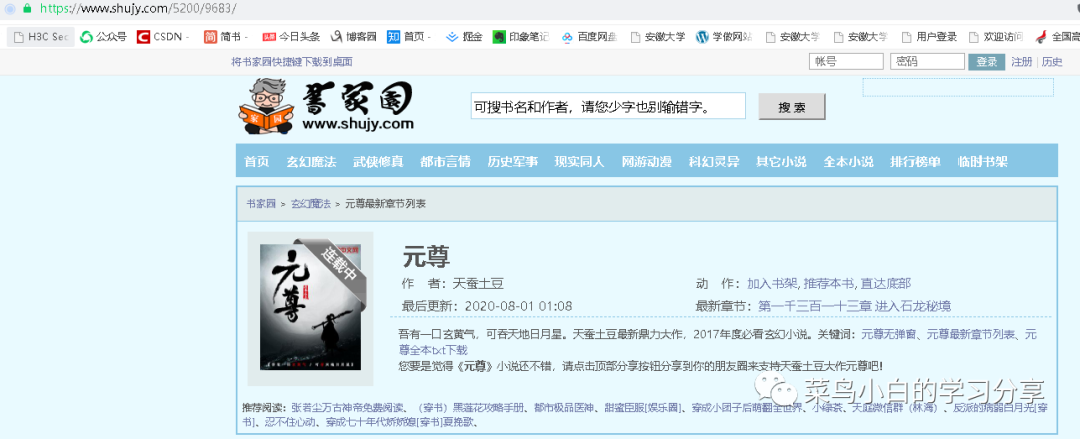Screen dimensions: 1080x439
Task: Open the 用户登录 bookmark
Action: coord(928,37)
